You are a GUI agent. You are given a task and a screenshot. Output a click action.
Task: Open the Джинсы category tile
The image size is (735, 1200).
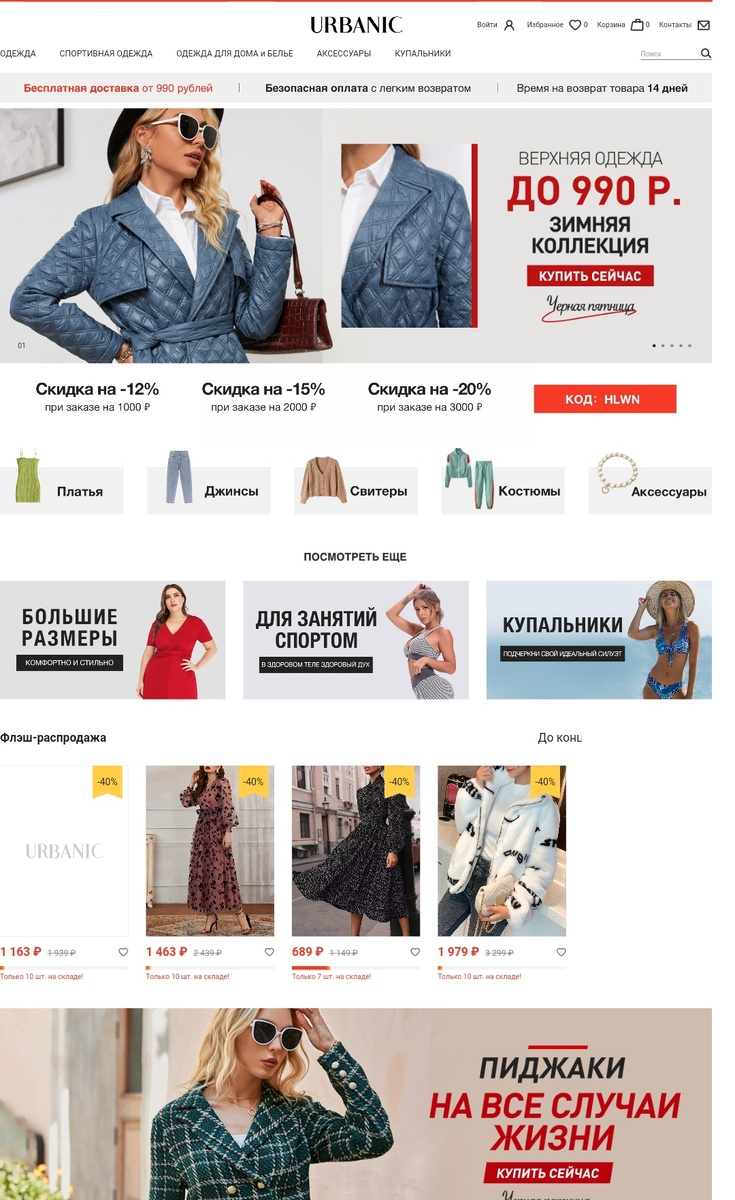coord(209,490)
